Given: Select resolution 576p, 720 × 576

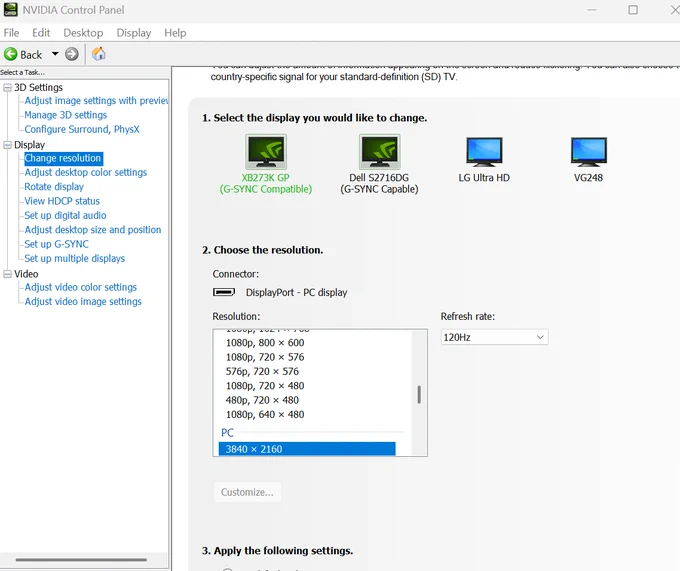Looking at the screenshot, I should coord(262,371).
